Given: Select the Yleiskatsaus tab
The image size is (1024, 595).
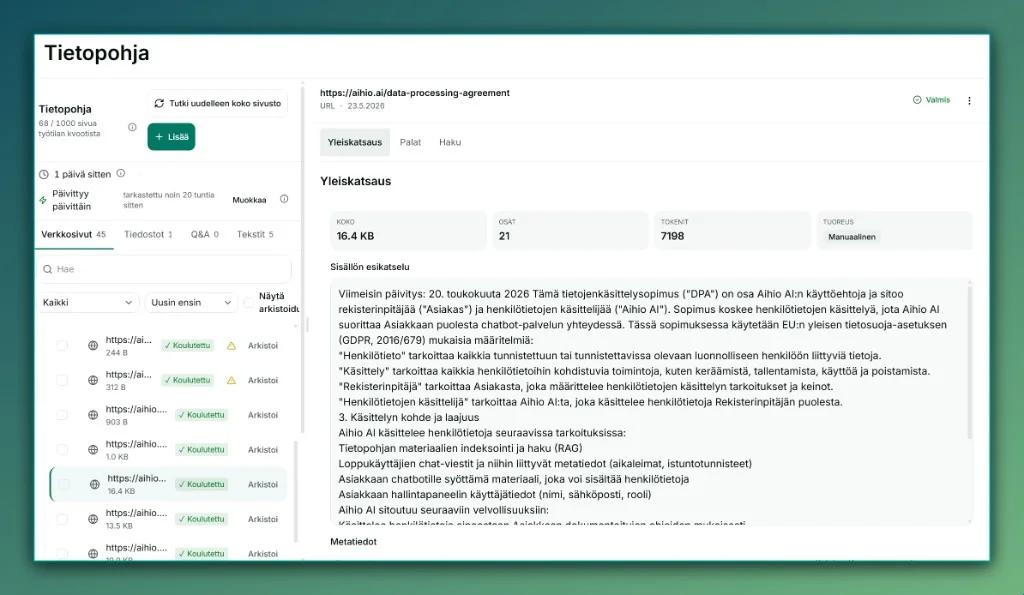Looking at the screenshot, I should (x=355, y=142).
